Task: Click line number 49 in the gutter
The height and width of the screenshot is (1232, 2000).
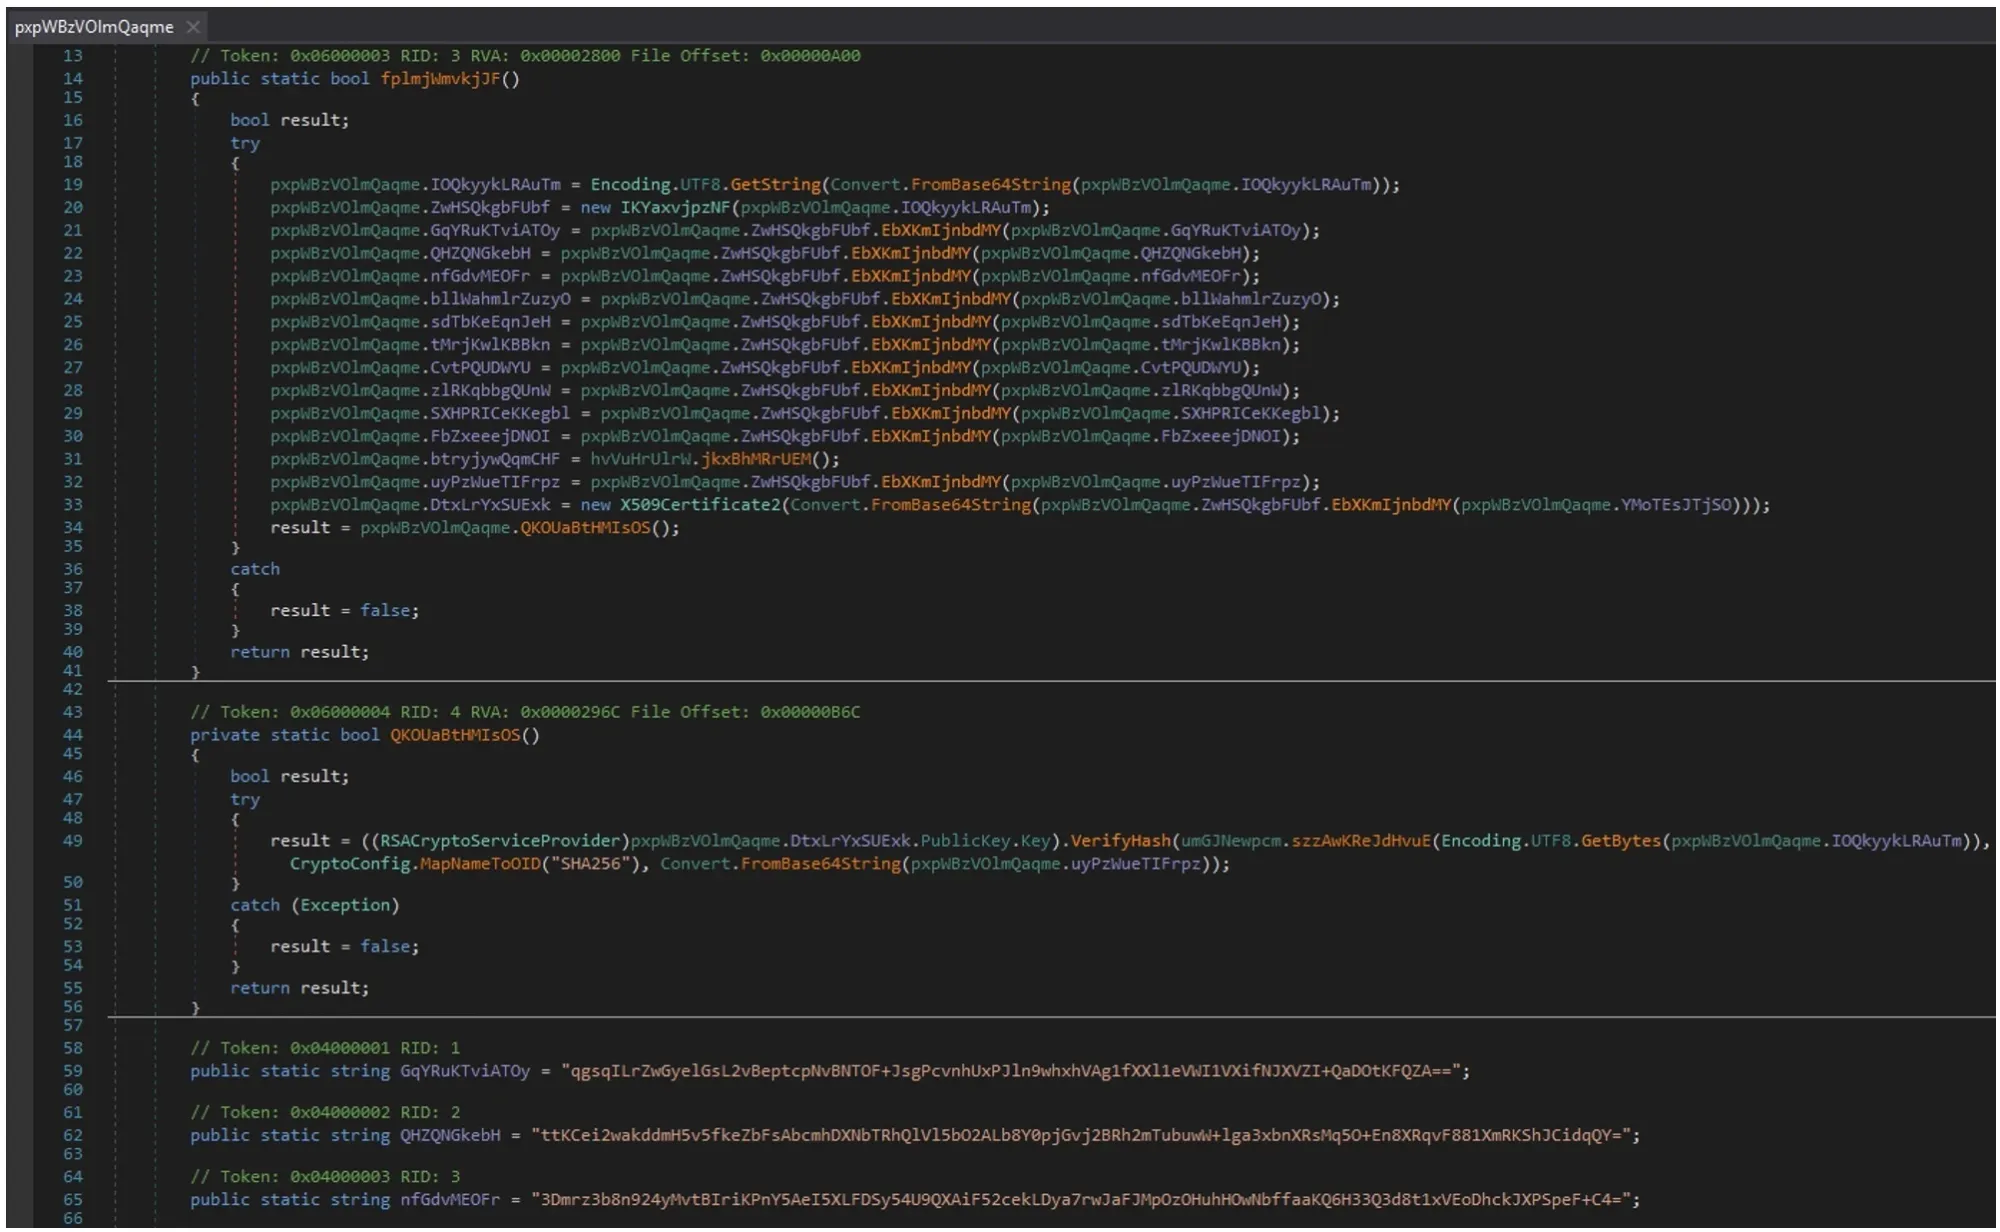Action: point(72,841)
